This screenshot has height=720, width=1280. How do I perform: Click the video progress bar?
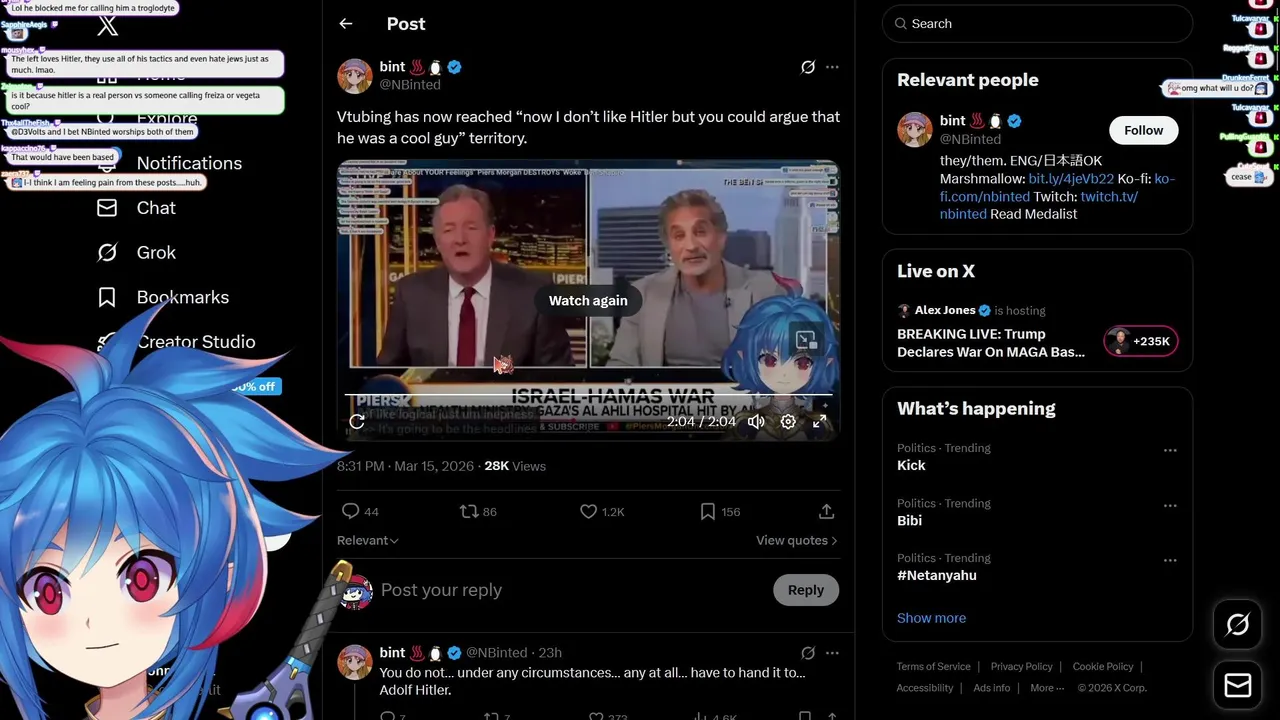coord(588,396)
